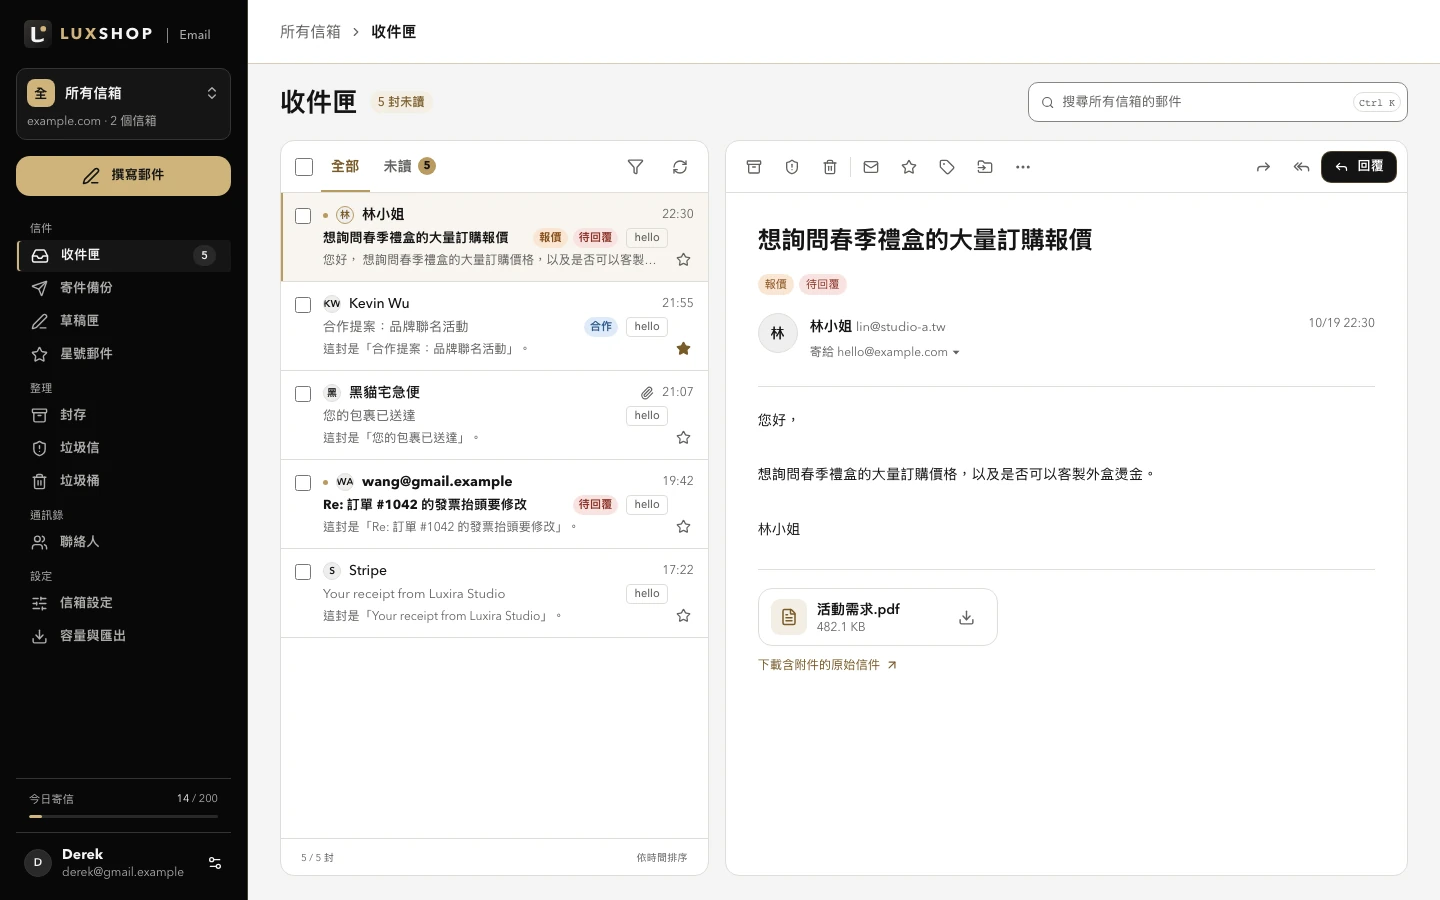Viewport: 1440px width, 900px height.
Task: Open the Stripe receipt email row
Action: tap(494, 593)
